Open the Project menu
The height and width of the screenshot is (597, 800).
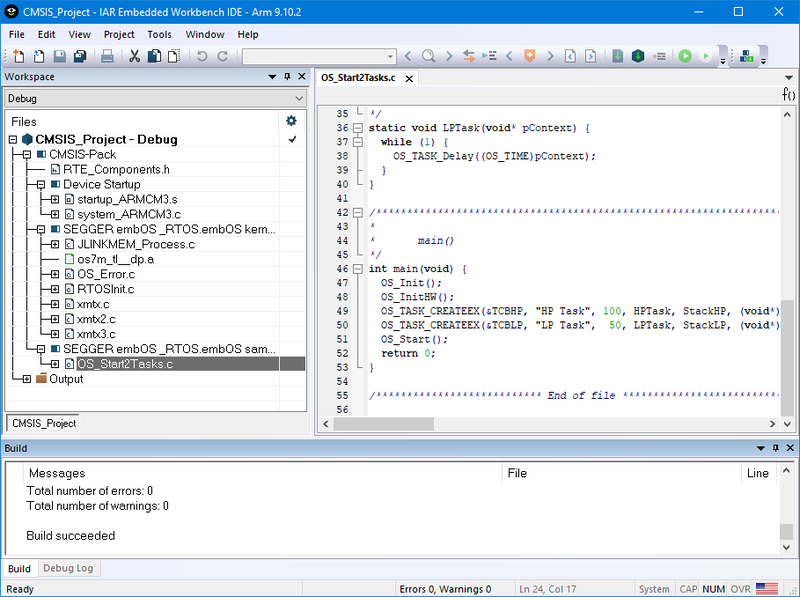(119, 34)
